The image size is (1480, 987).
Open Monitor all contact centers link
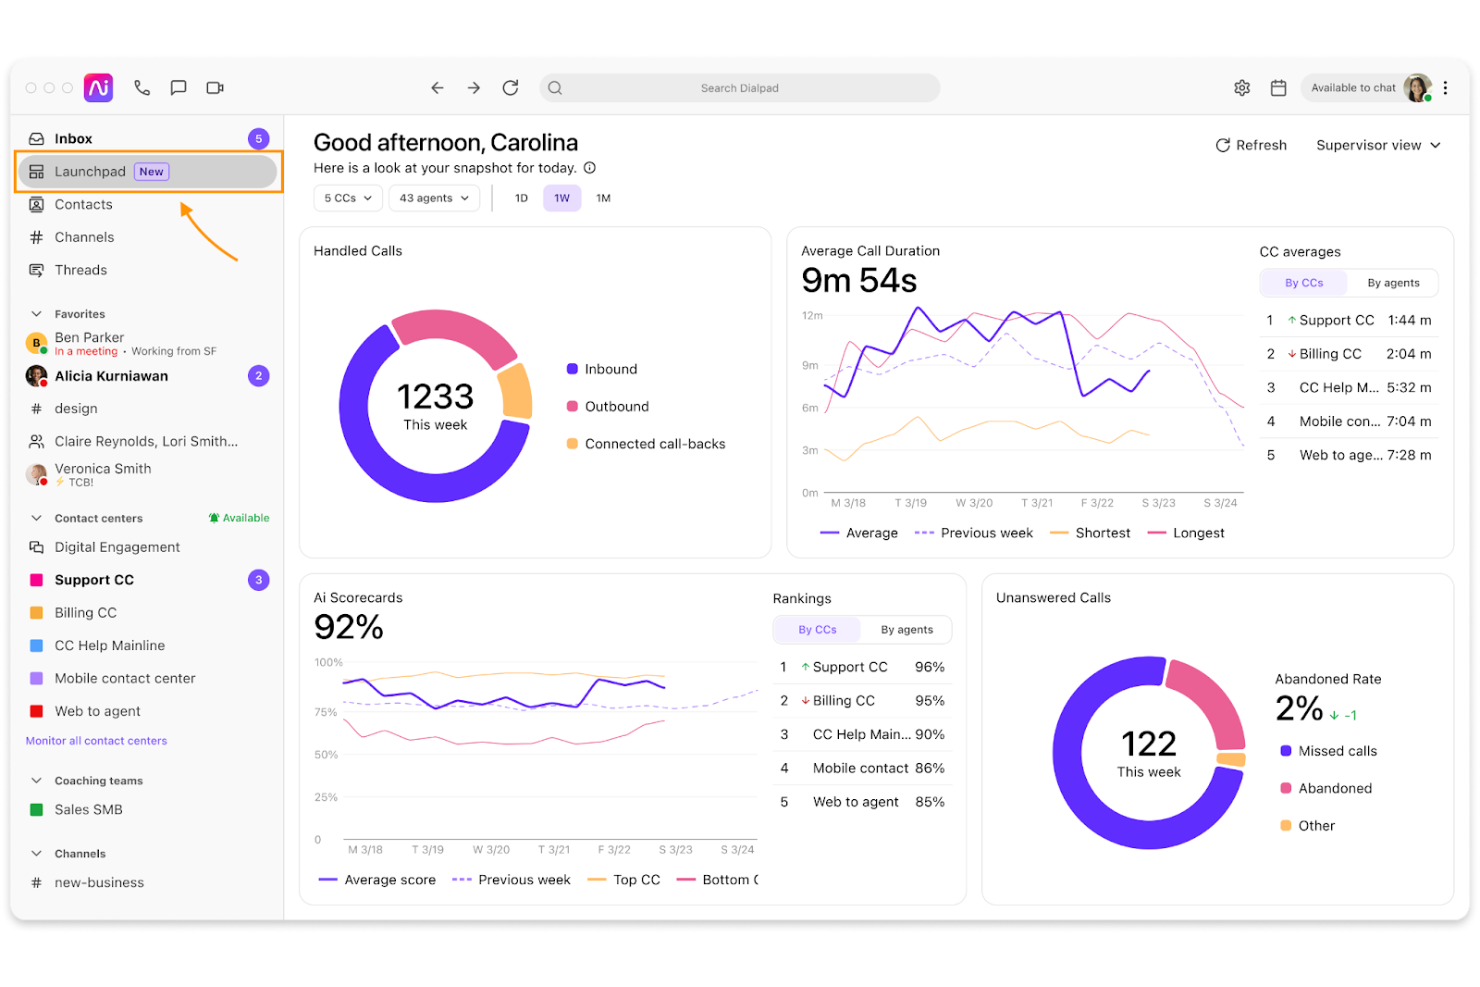pos(96,741)
